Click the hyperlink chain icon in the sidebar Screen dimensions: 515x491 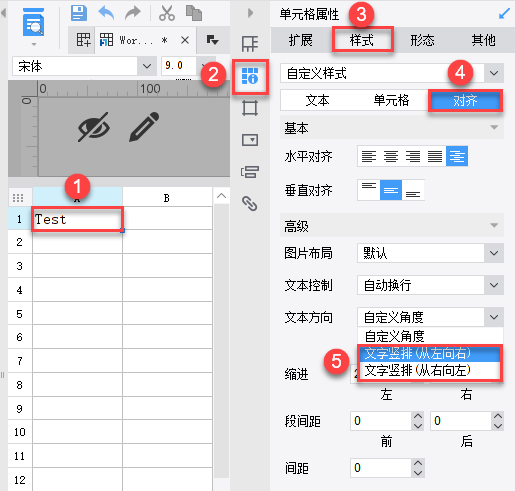coord(250,203)
